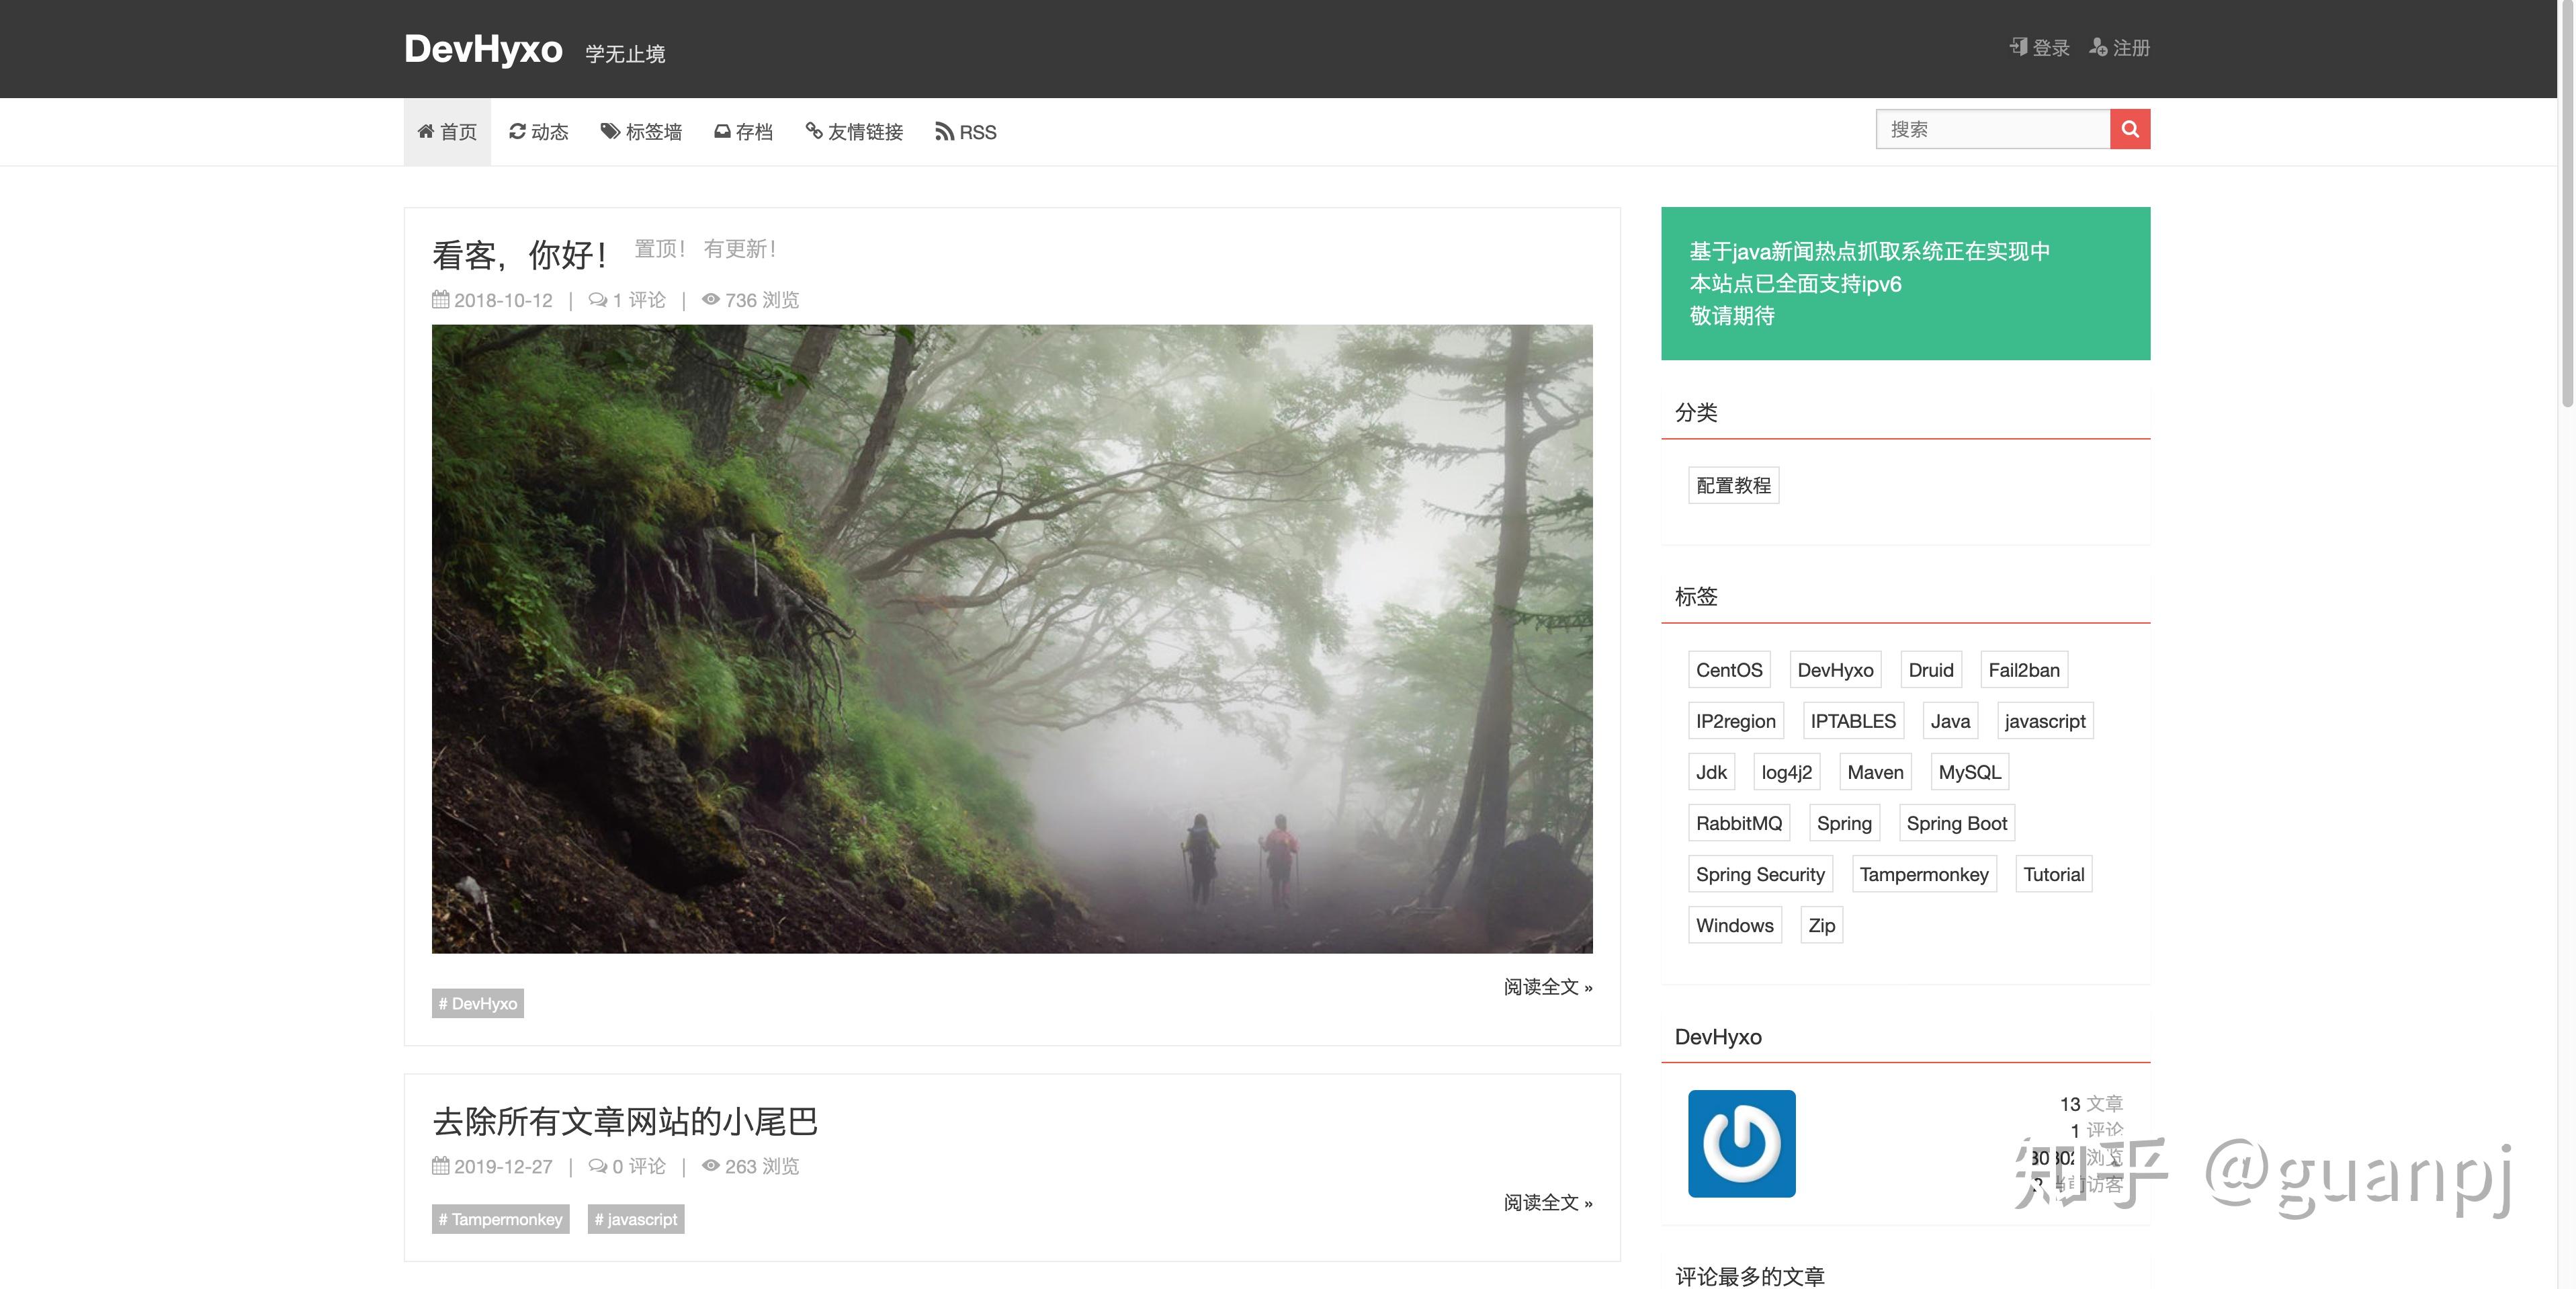Select the 配置教程 category
This screenshot has height=1289, width=2576.
tap(1733, 486)
